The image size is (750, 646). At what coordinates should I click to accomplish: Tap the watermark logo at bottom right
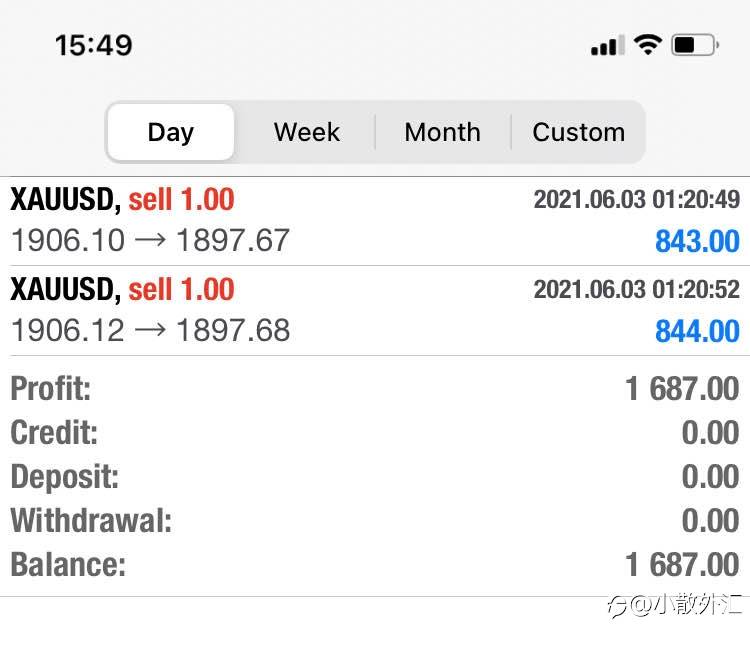click(676, 605)
